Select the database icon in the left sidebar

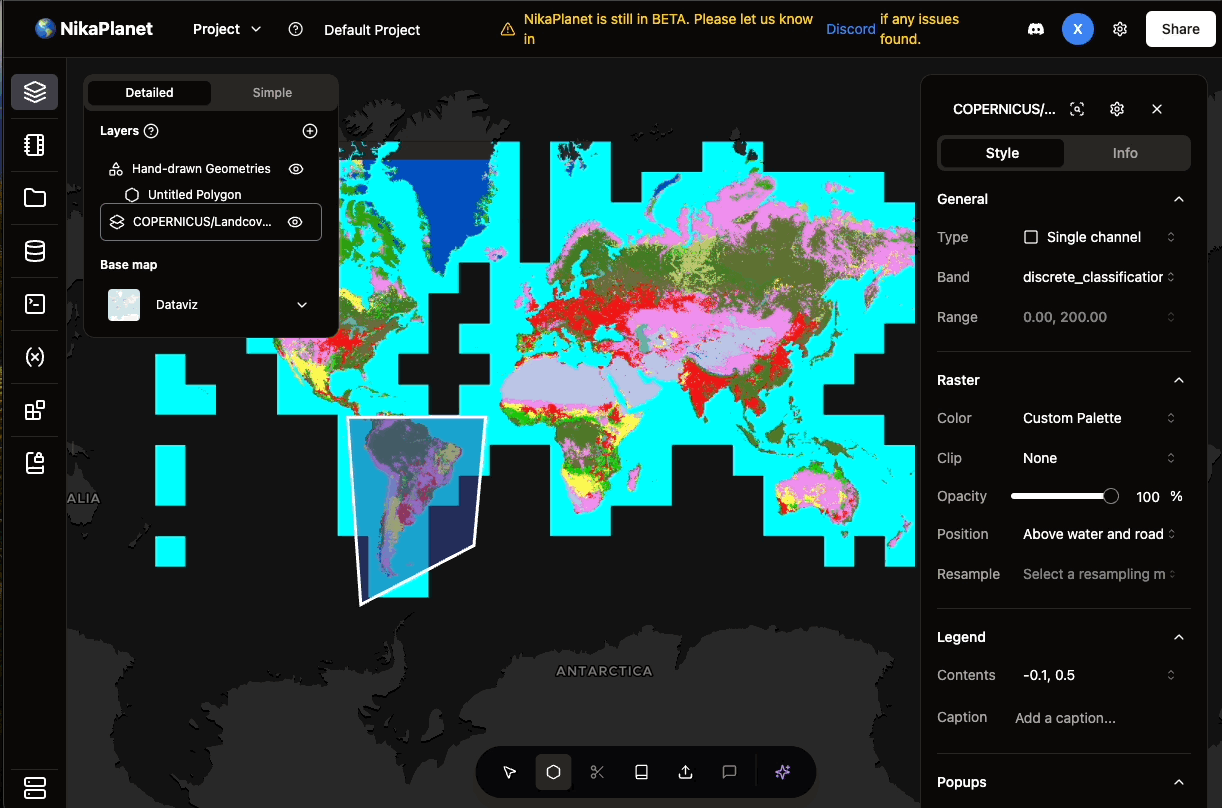(34, 251)
